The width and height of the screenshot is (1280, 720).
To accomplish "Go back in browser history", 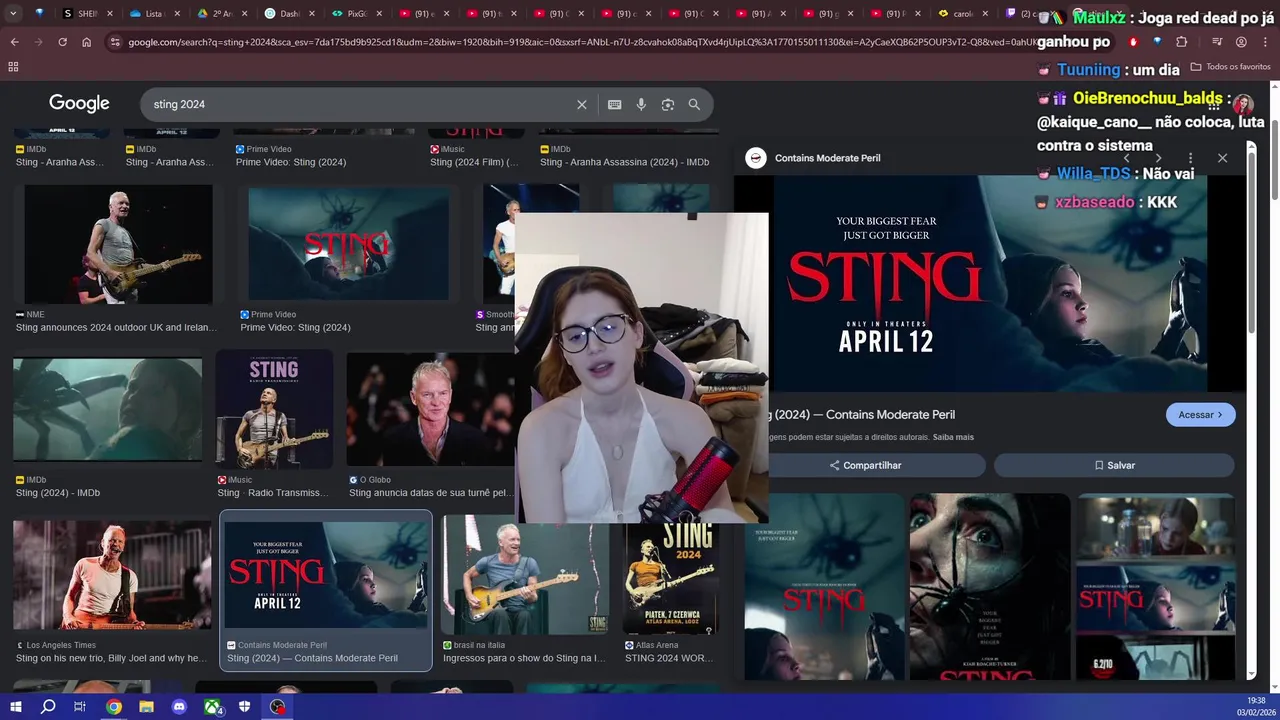I will [14, 42].
